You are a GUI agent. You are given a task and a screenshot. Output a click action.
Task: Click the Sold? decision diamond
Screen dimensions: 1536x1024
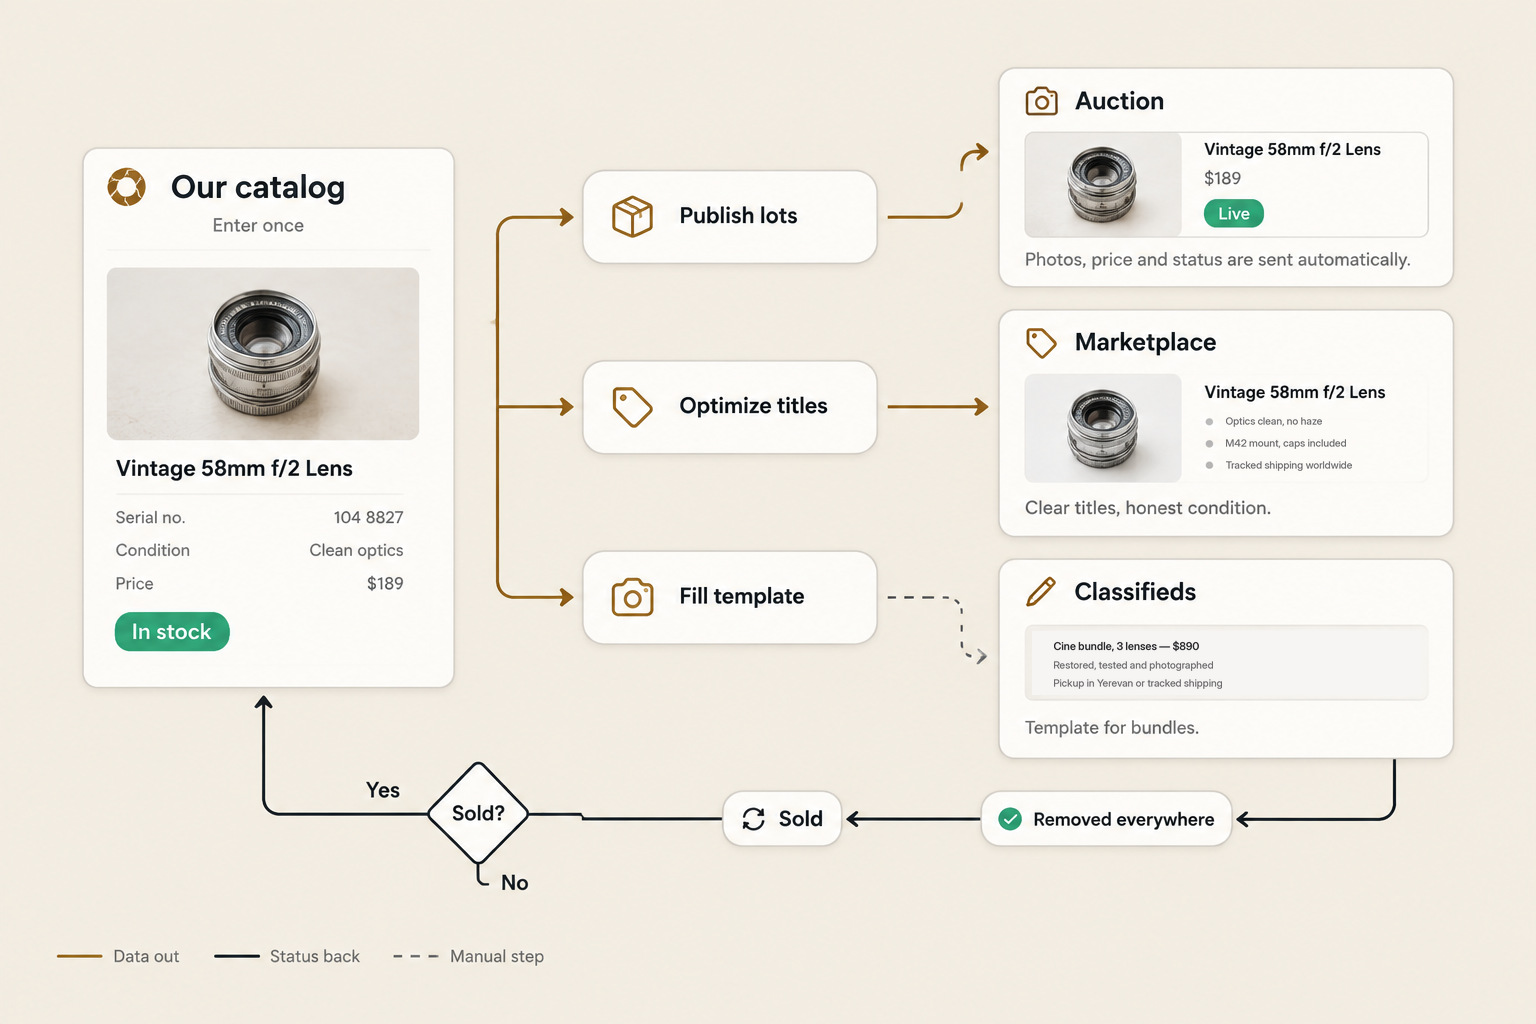[478, 813]
